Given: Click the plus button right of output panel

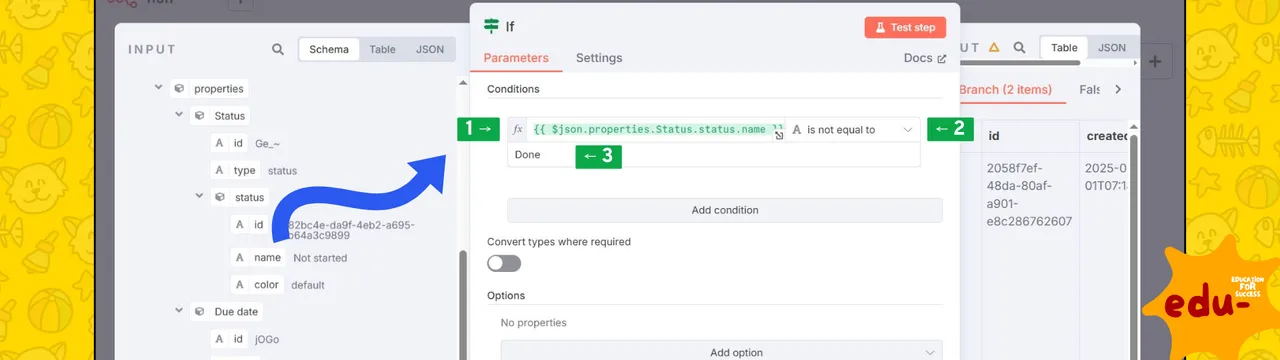Looking at the screenshot, I should click(x=1155, y=61).
